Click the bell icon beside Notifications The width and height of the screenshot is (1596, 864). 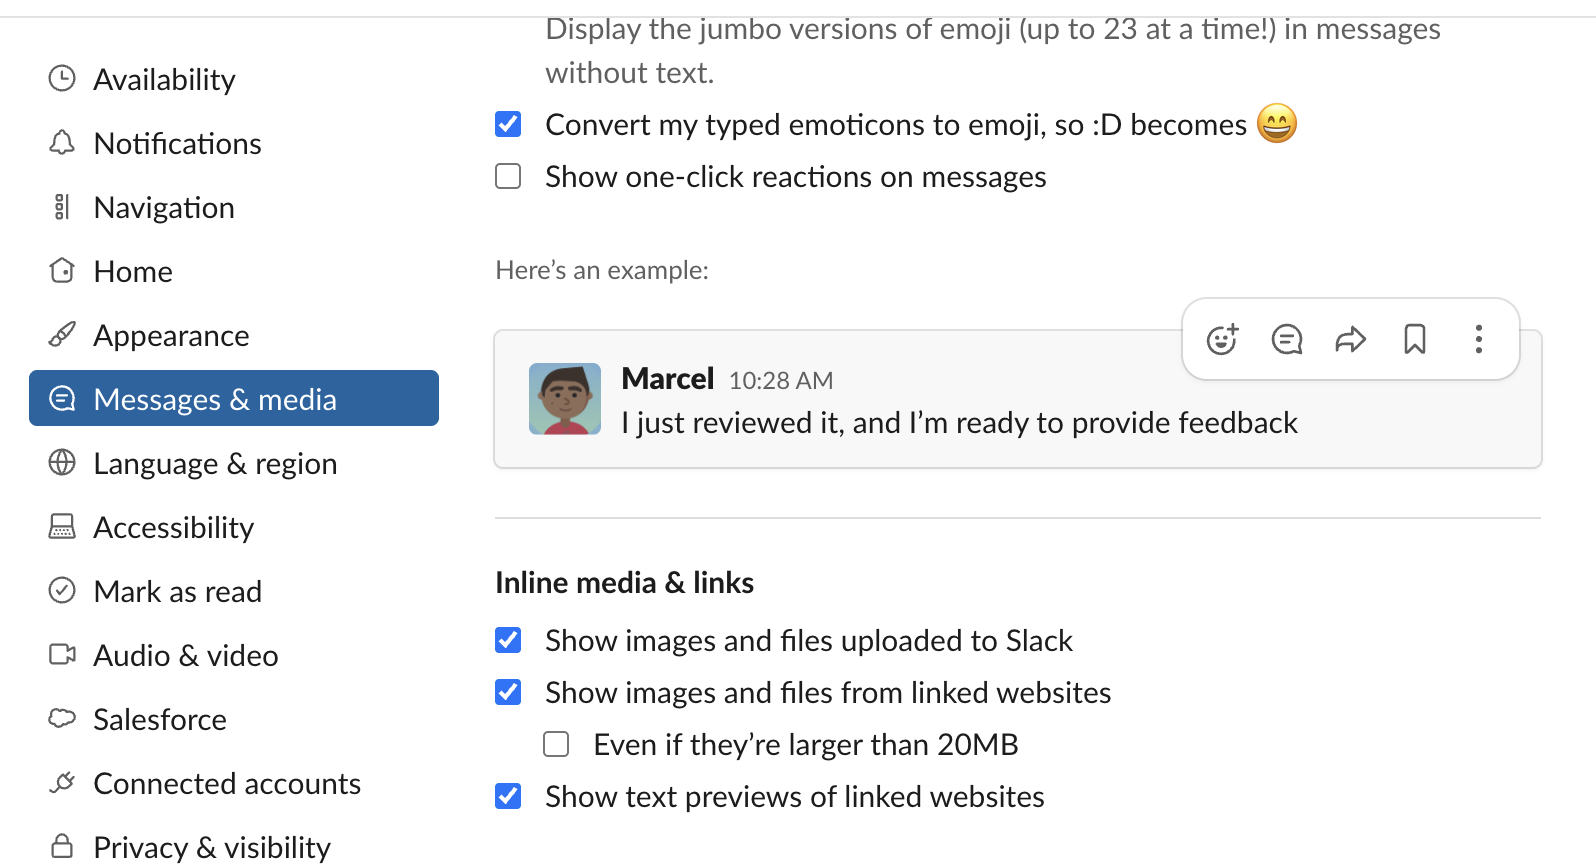tap(62, 143)
